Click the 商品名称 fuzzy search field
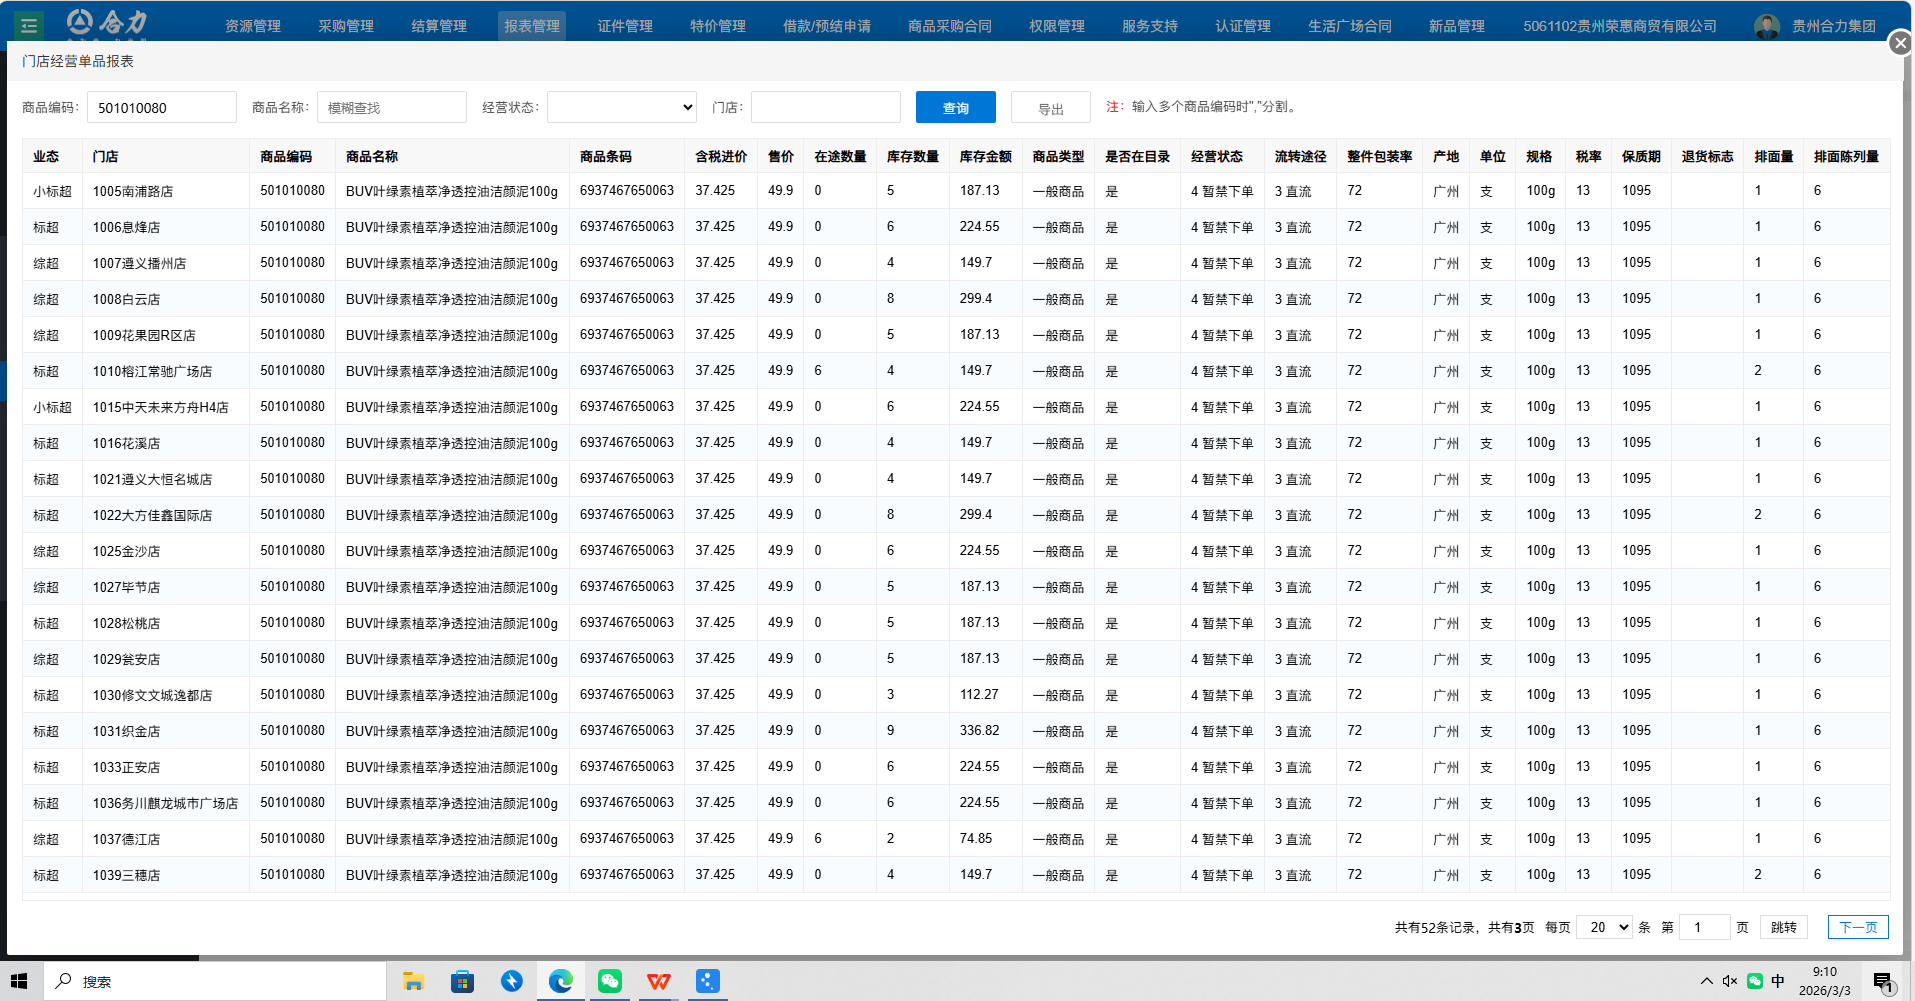The width and height of the screenshot is (1915, 1001). [x=391, y=107]
